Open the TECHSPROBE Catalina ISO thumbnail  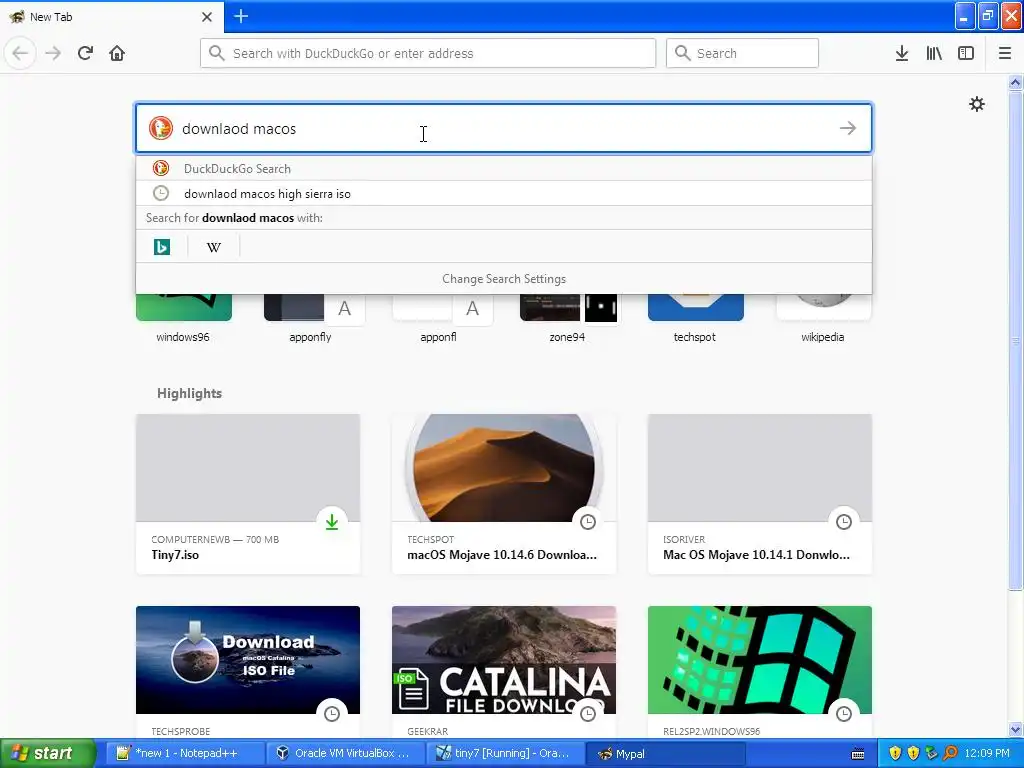(248, 660)
